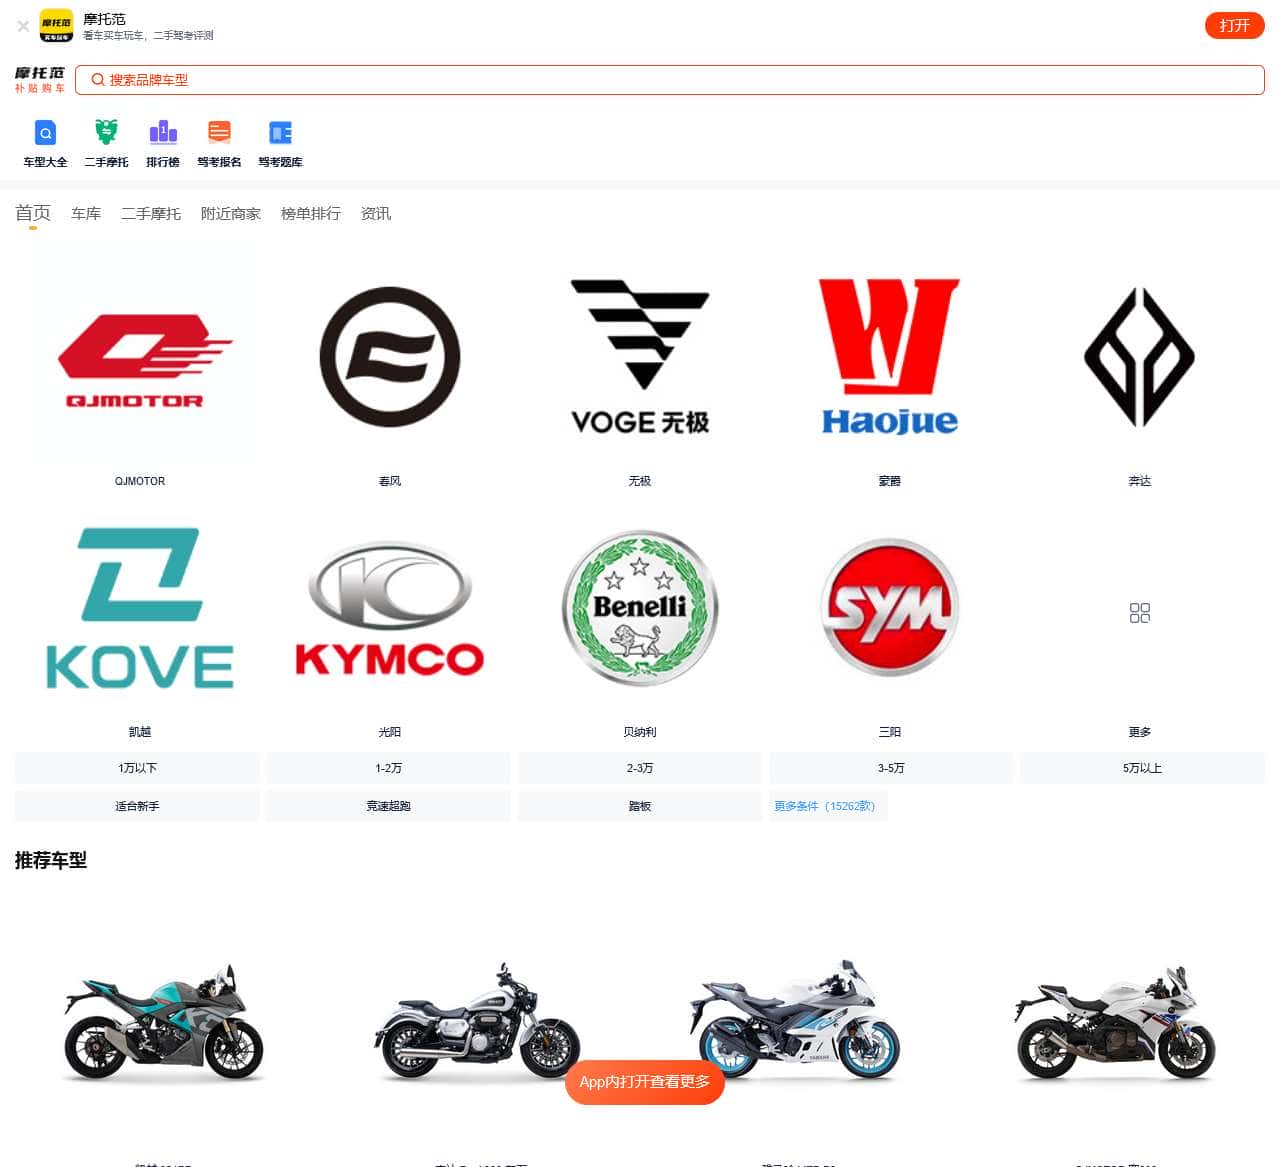Viewport: 1280px width, 1167px height.
Task: Switch to the 首页 tab
Action: click(33, 213)
